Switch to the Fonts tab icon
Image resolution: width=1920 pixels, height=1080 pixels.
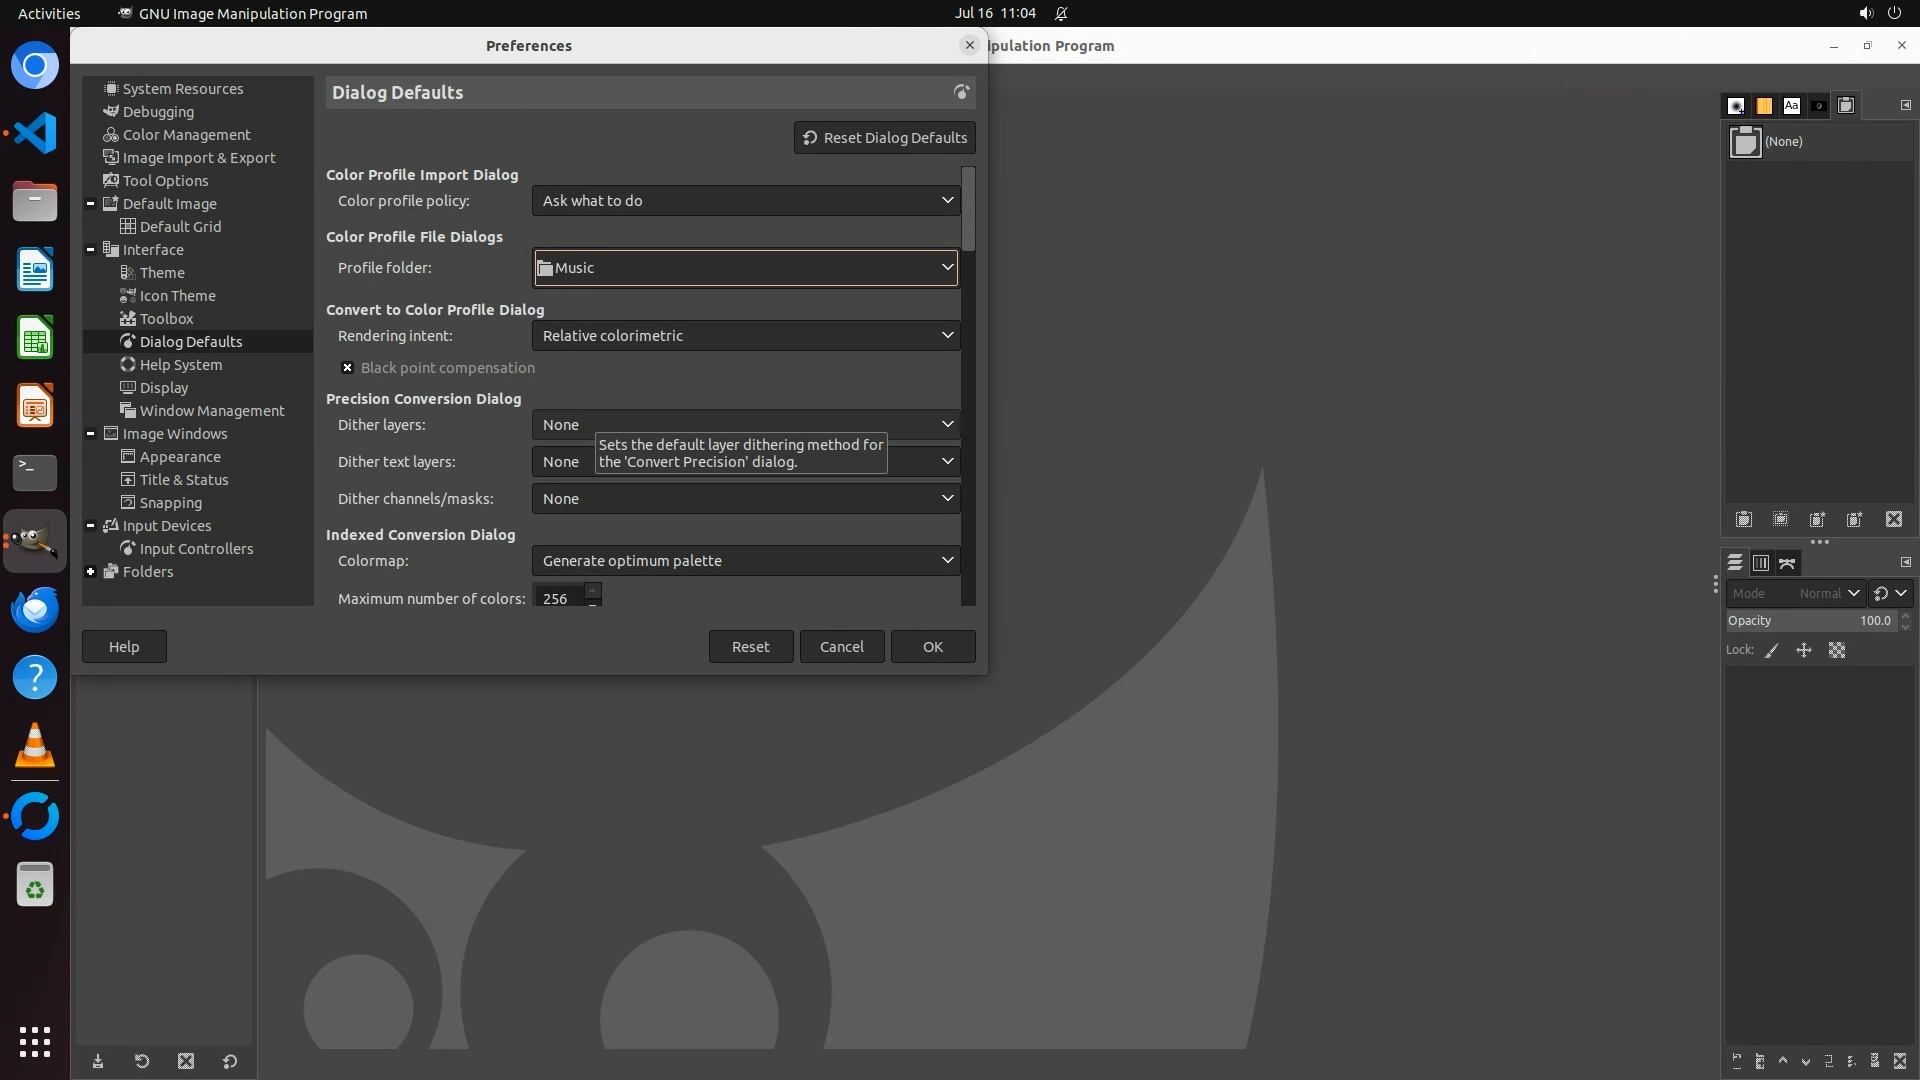click(1791, 106)
